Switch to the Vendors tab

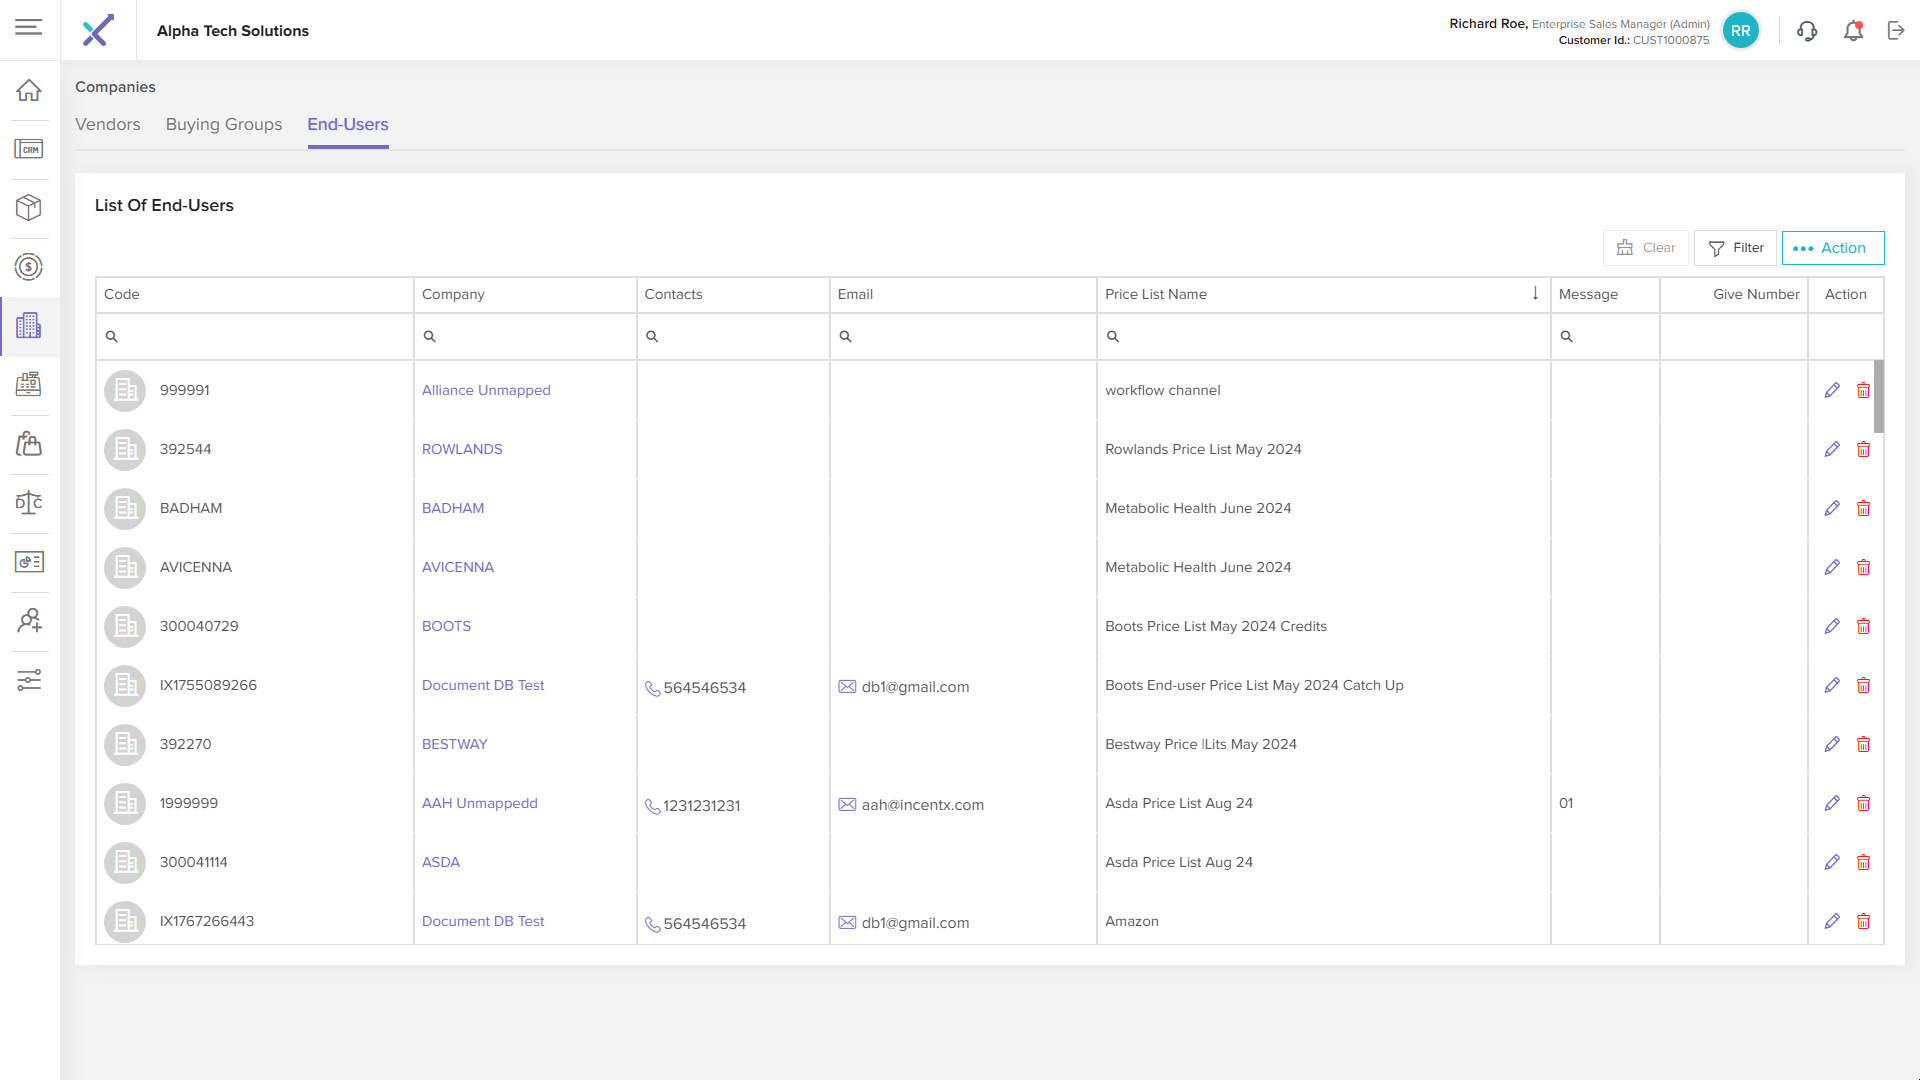(x=108, y=125)
